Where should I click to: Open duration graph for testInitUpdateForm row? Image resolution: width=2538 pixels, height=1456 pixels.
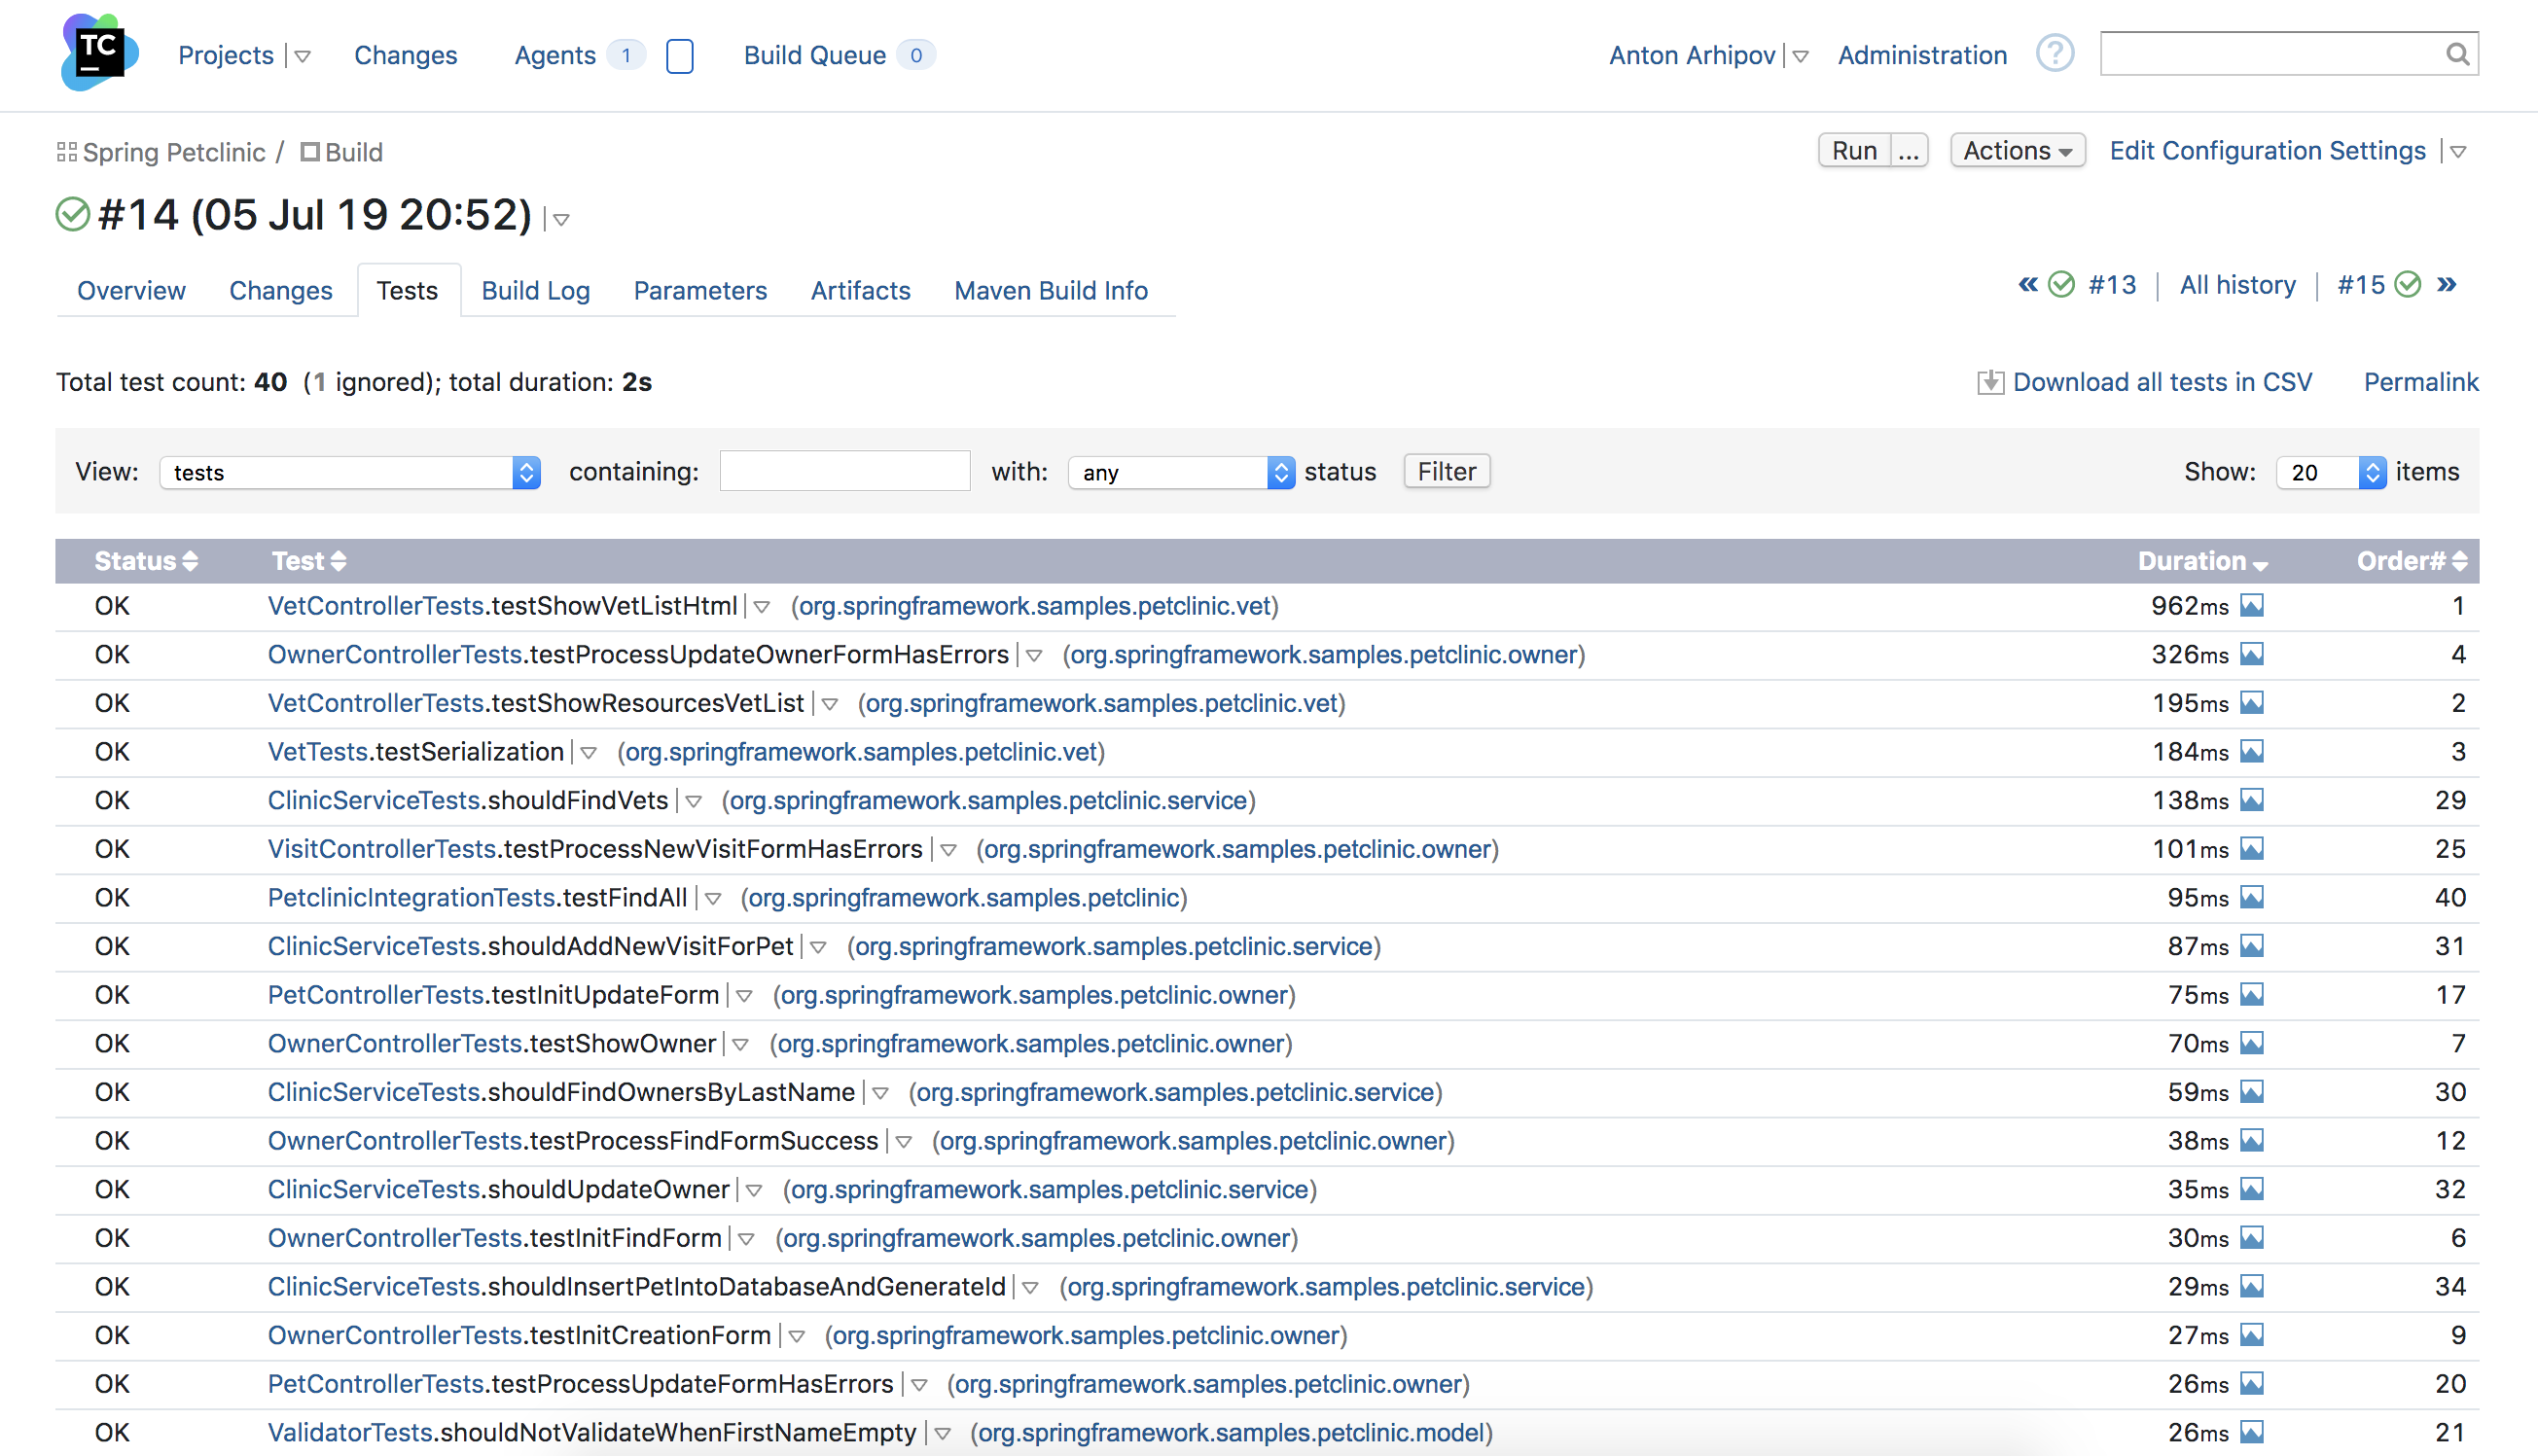(2251, 995)
